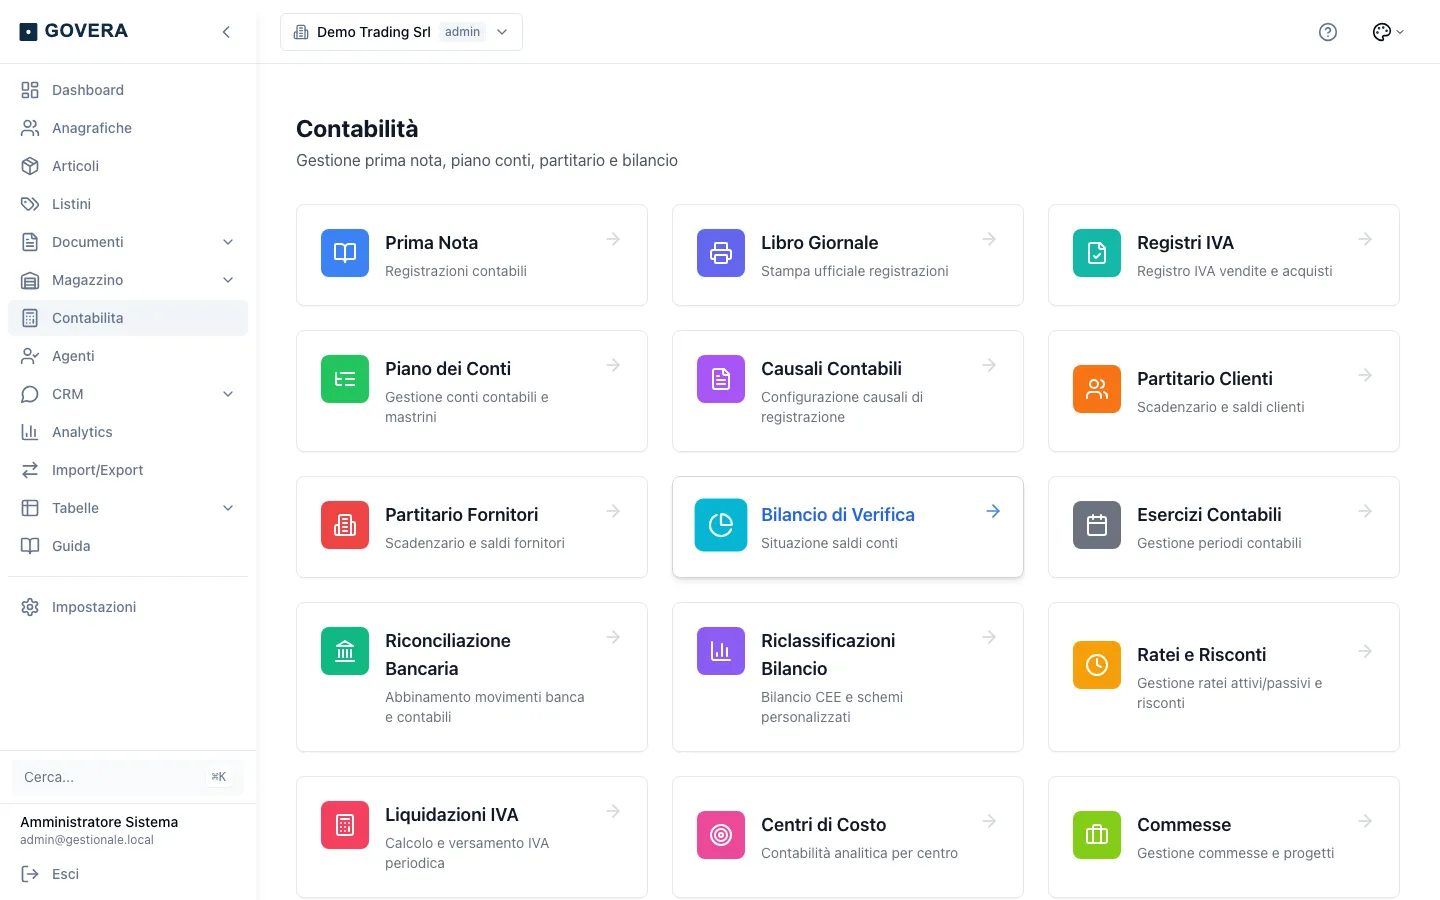Click the CRM chat bubble icon

30,394
